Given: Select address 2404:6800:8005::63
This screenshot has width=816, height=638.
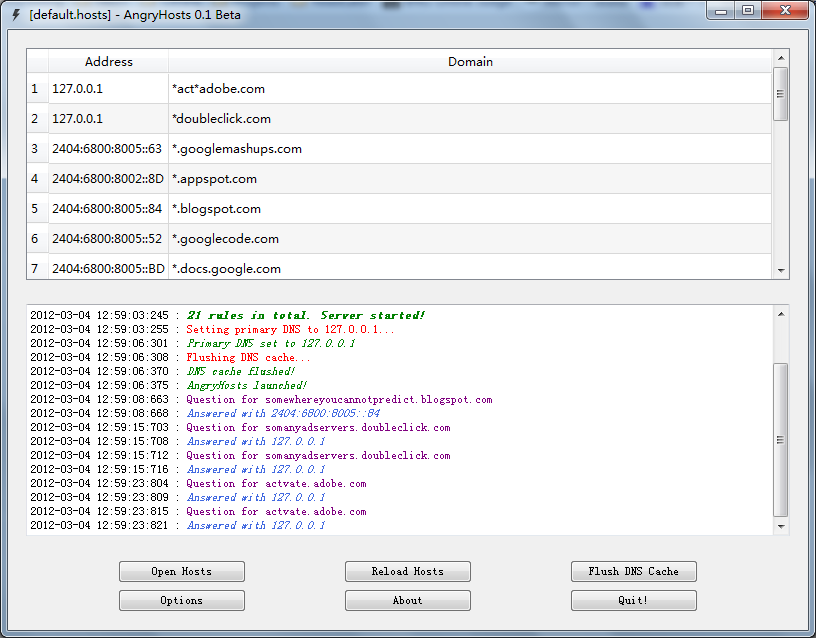Looking at the screenshot, I should coord(108,149).
